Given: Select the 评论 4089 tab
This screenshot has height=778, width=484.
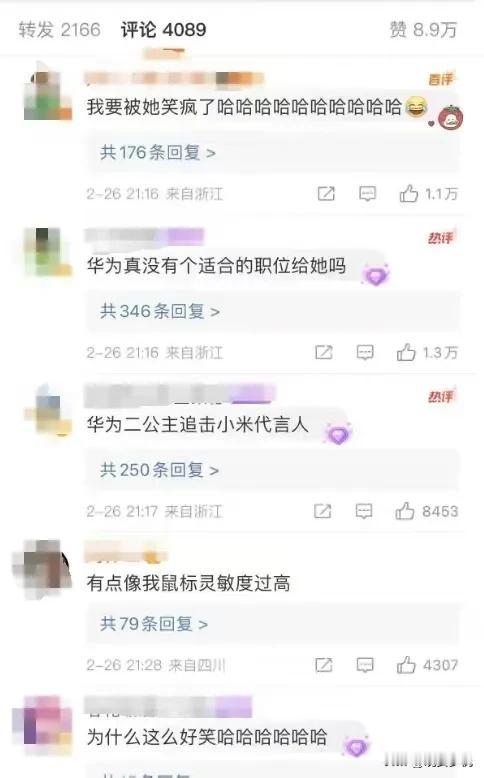Looking at the screenshot, I should point(163,30).
